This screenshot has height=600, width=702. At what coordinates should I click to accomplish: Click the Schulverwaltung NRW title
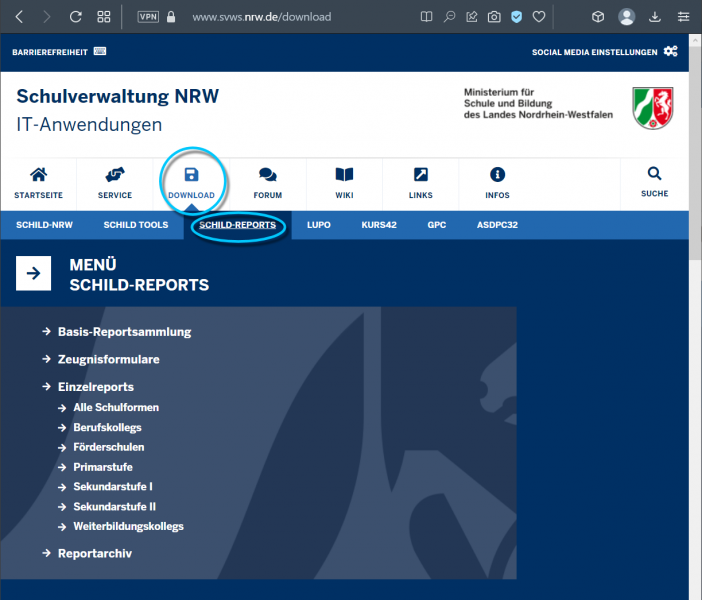click(118, 96)
